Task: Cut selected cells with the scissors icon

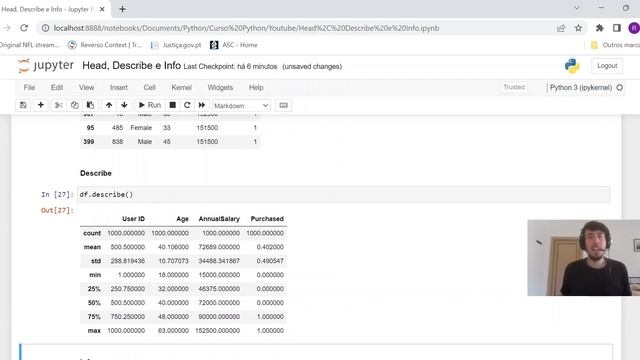Action: click(58, 105)
